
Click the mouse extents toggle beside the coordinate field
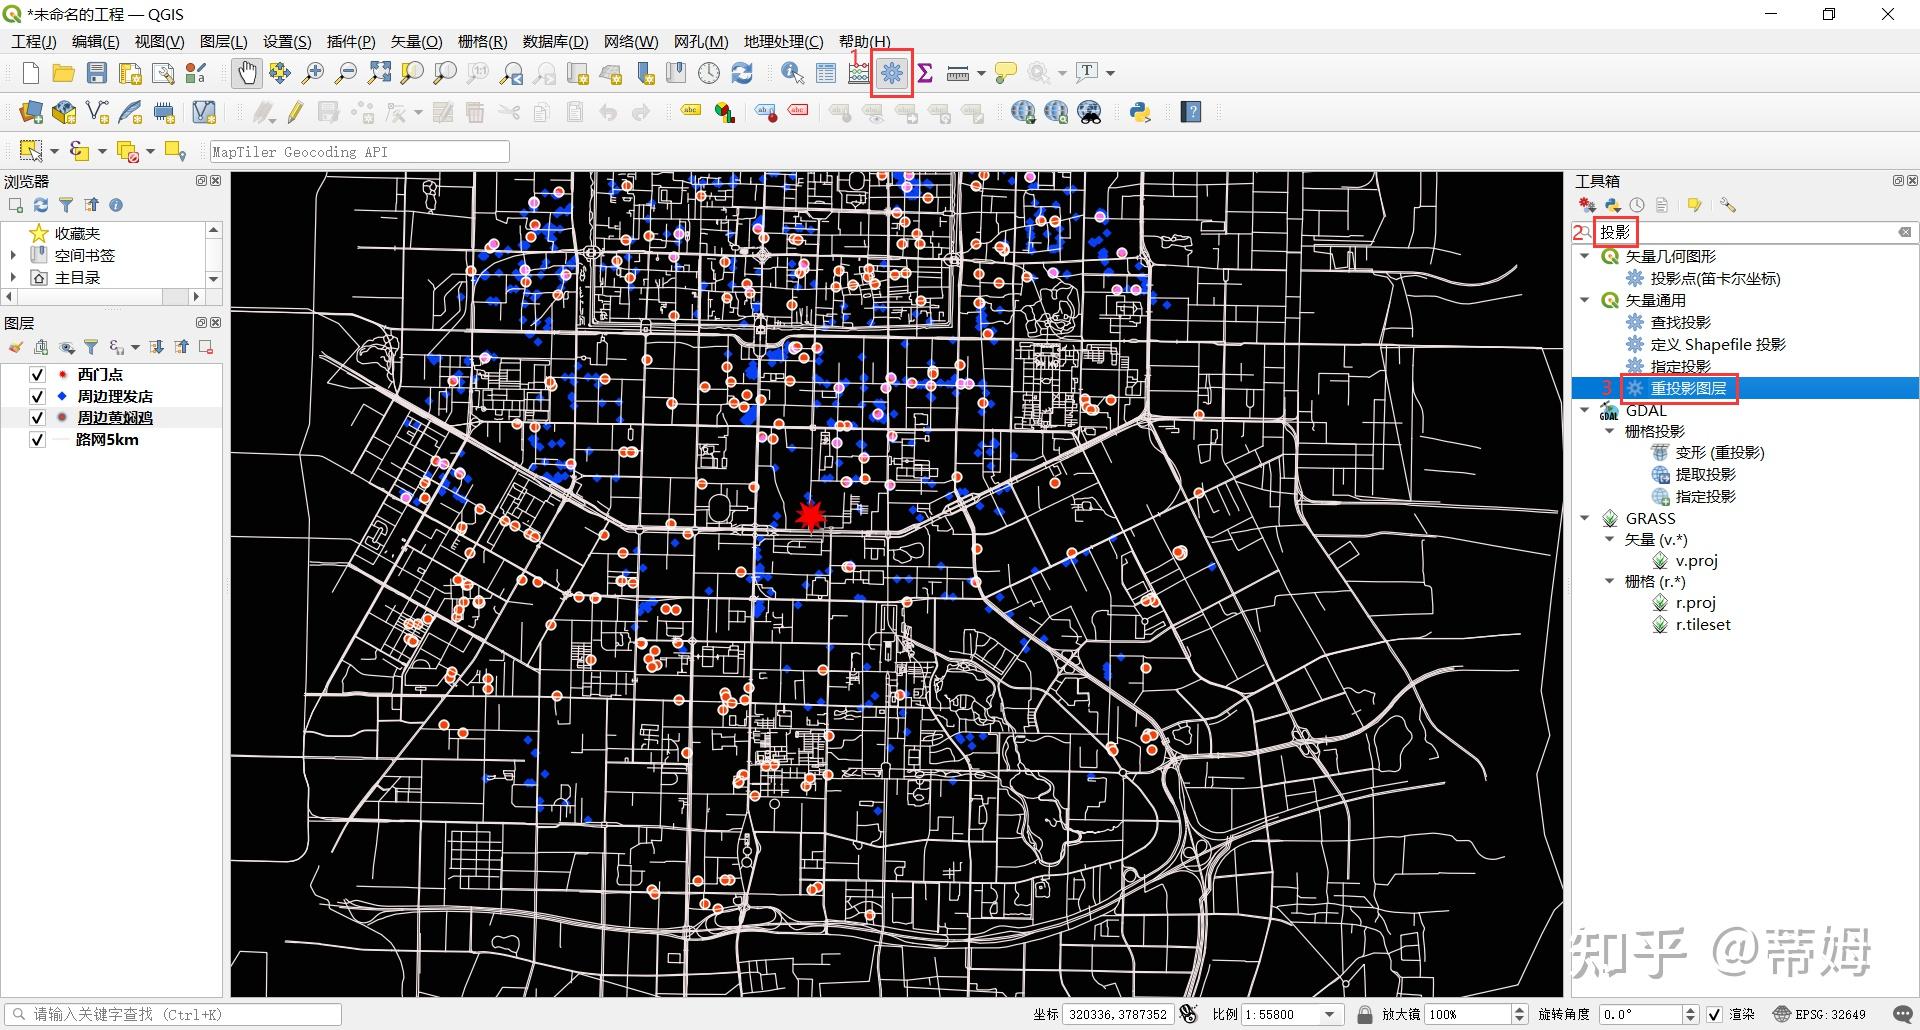click(1188, 1014)
